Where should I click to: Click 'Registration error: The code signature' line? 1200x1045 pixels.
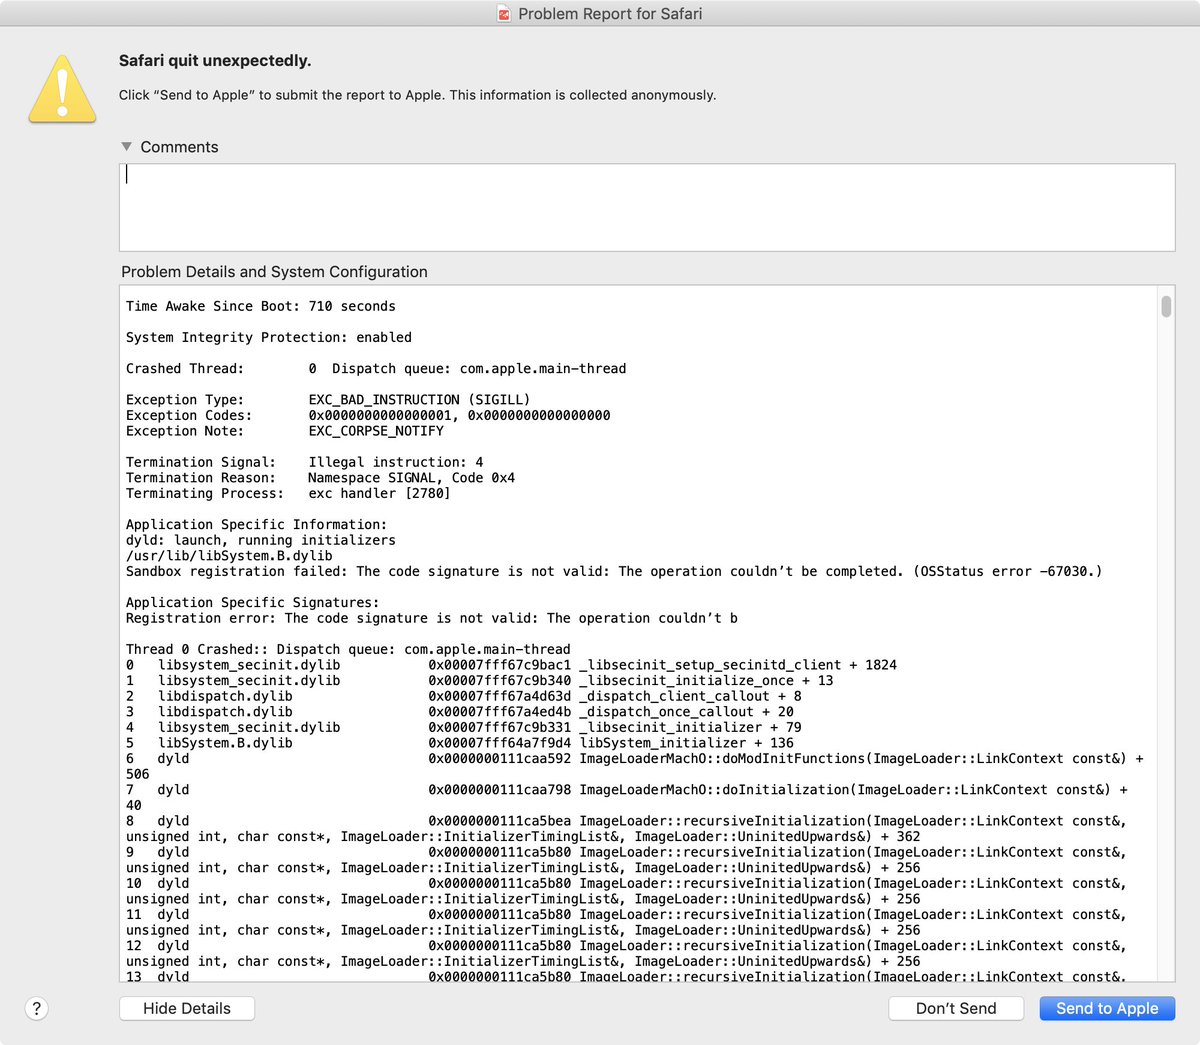(x=432, y=618)
